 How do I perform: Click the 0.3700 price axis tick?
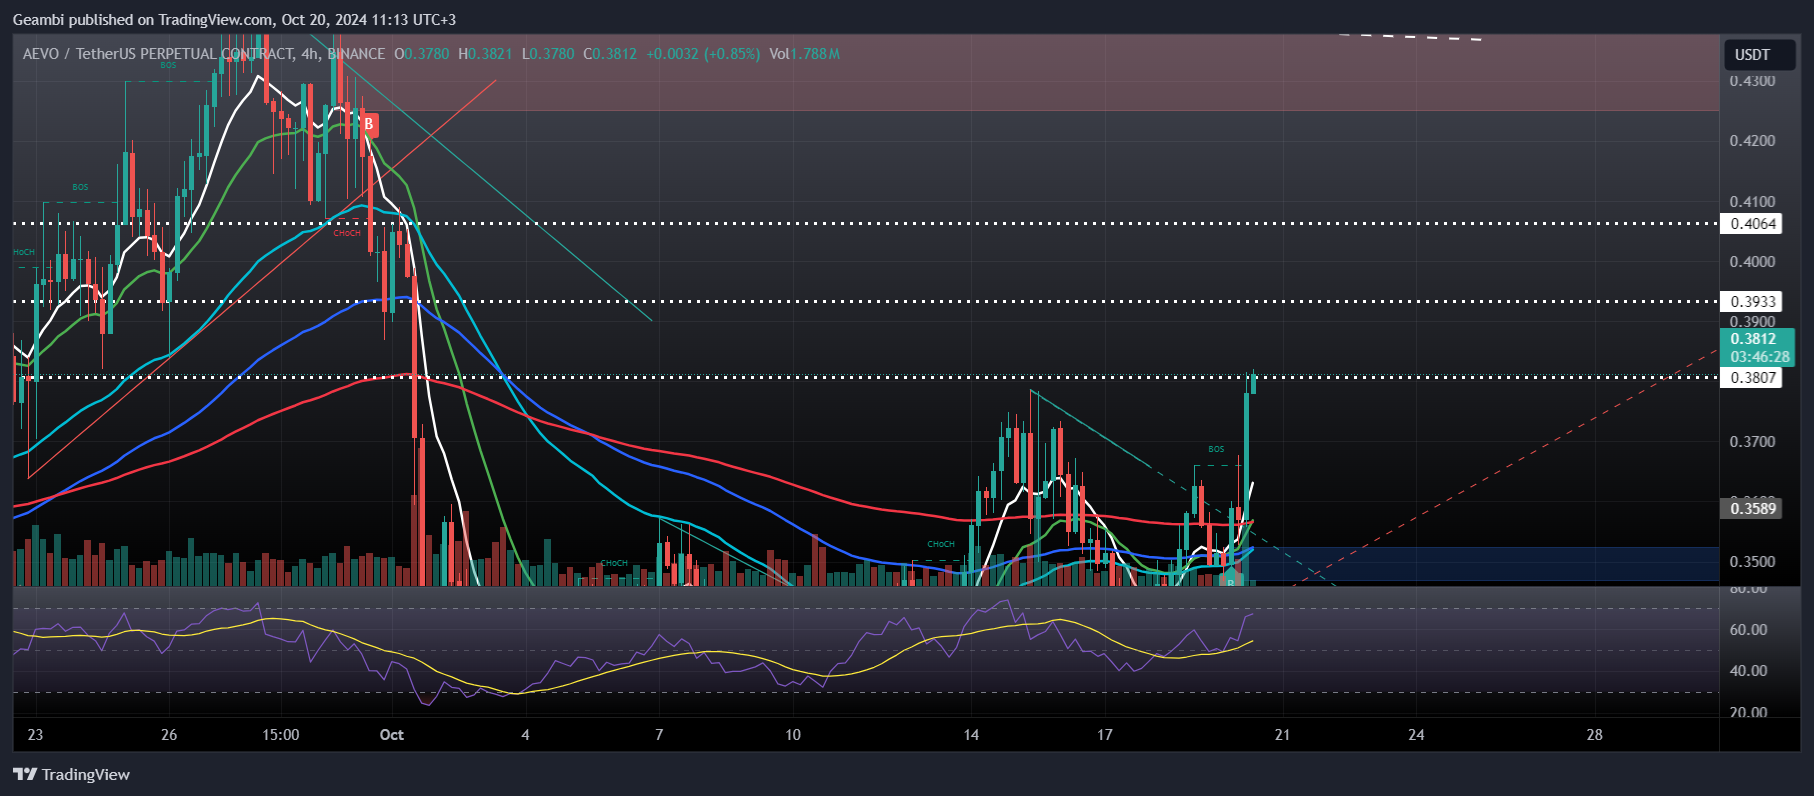pos(1752,442)
